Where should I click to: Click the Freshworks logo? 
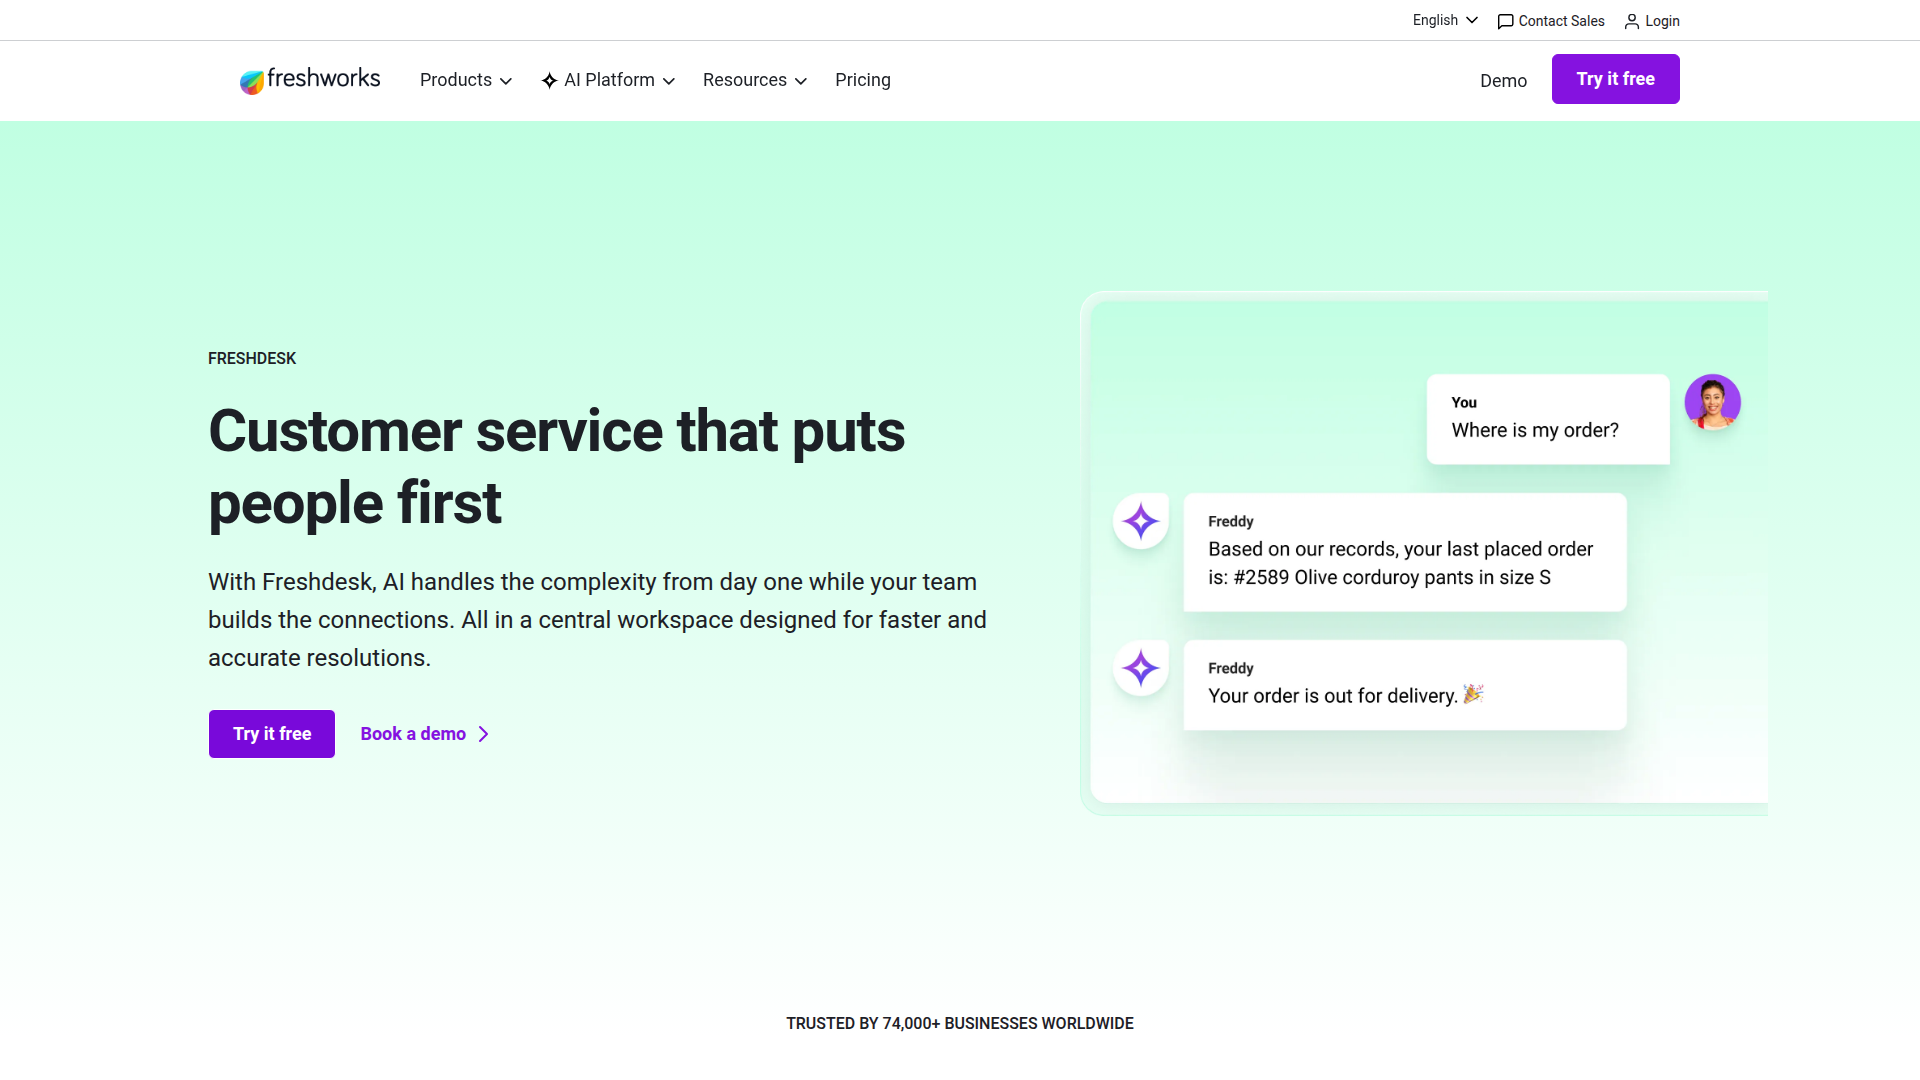click(310, 80)
